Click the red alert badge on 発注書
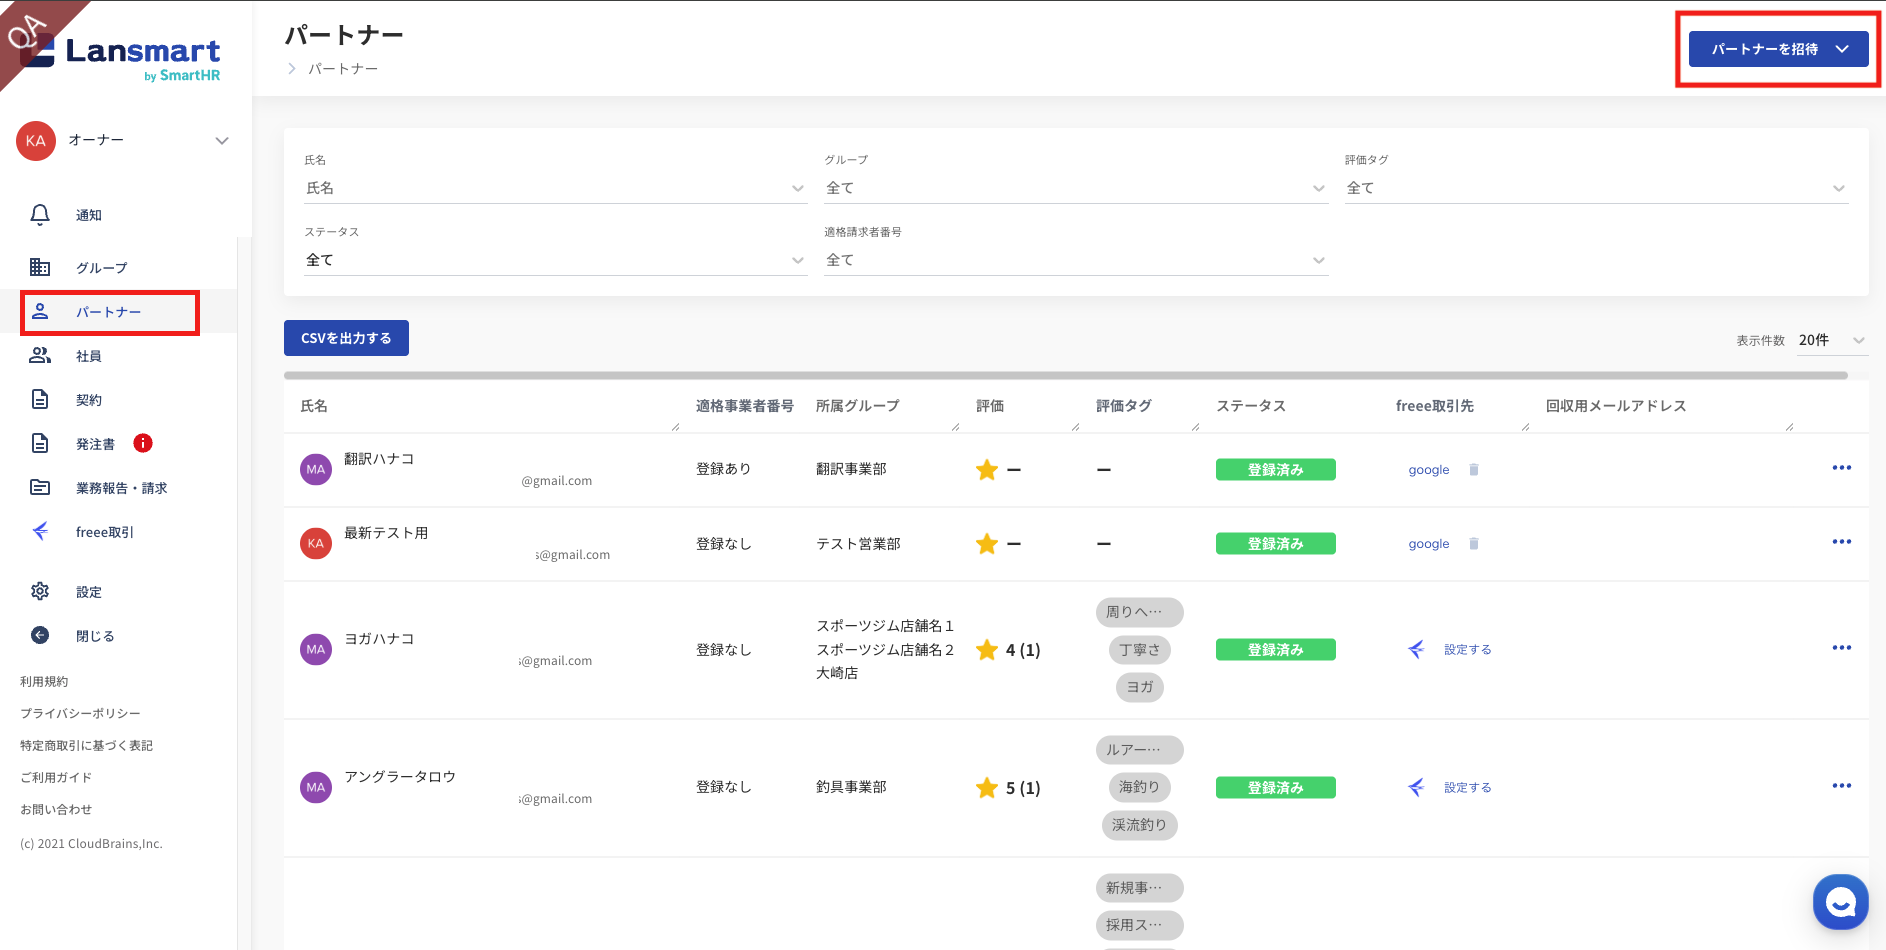 click(143, 443)
